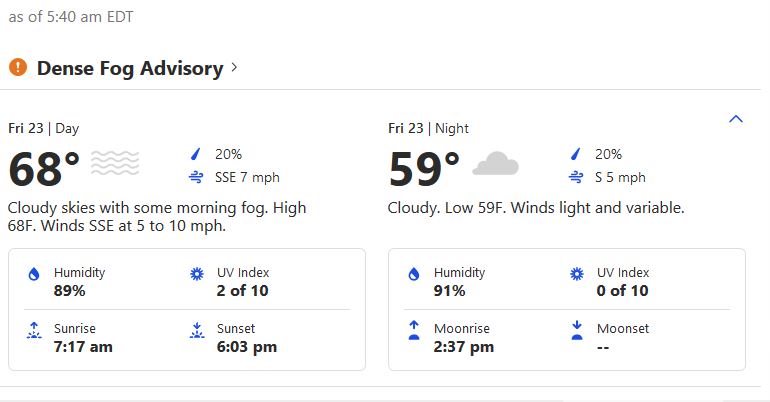
Task: Click the daytime UV Index sun icon
Action: (x=197, y=275)
